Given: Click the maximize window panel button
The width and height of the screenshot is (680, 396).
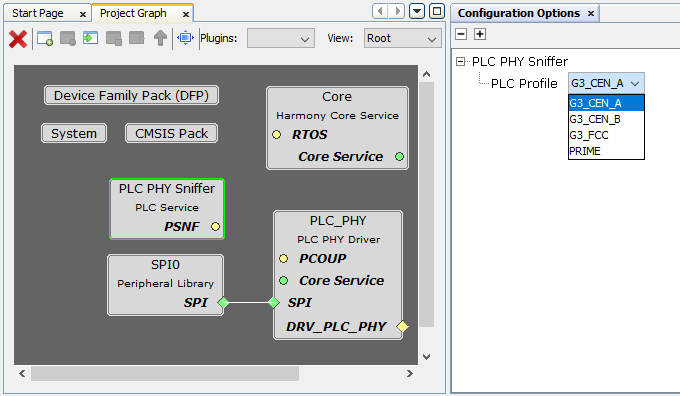Looking at the screenshot, I should click(437, 11).
